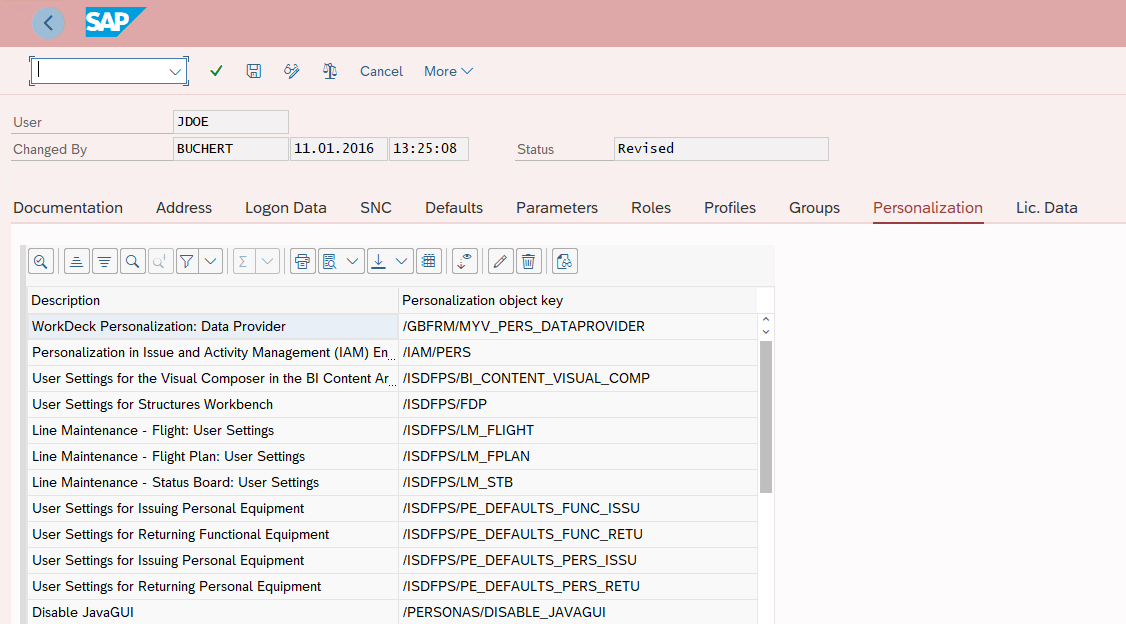Sort descending in the table toolbar
1126x624 pixels.
pyautogui.click(x=104, y=261)
